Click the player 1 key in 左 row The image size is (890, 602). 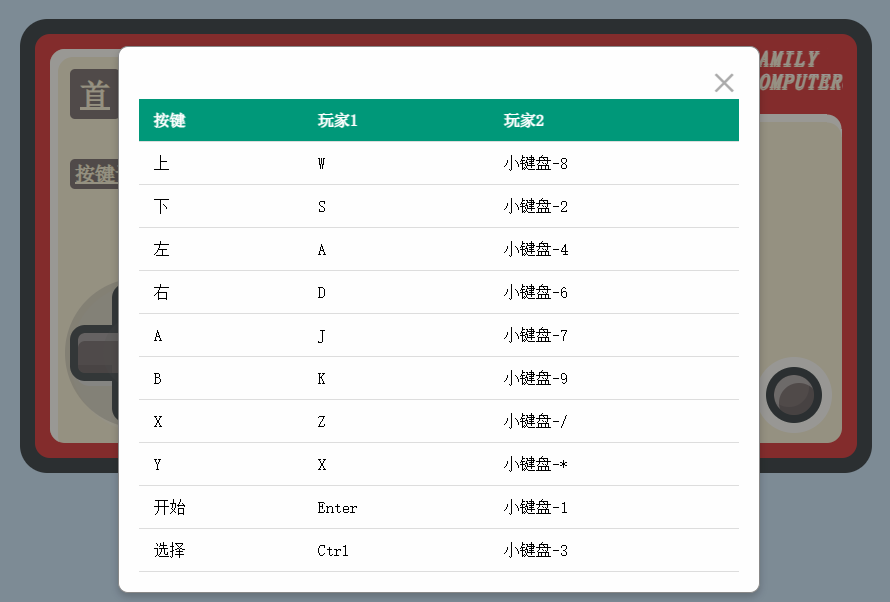pos(321,250)
